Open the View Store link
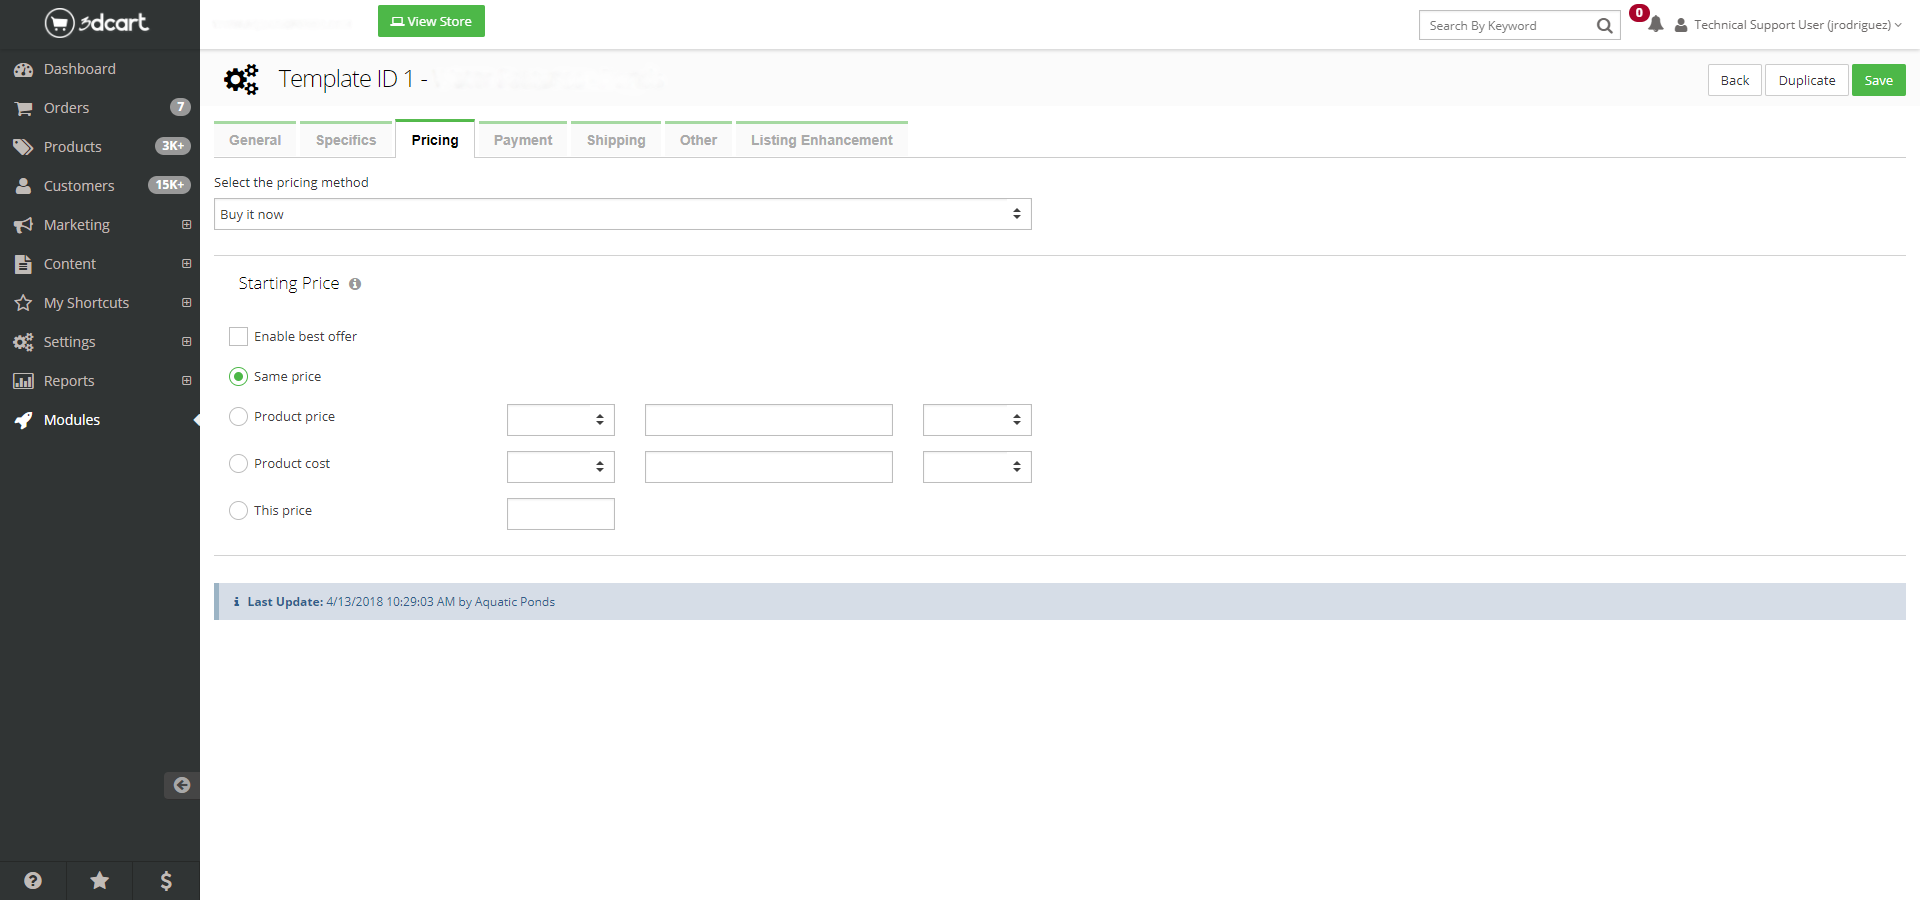1920x900 pixels. point(431,21)
